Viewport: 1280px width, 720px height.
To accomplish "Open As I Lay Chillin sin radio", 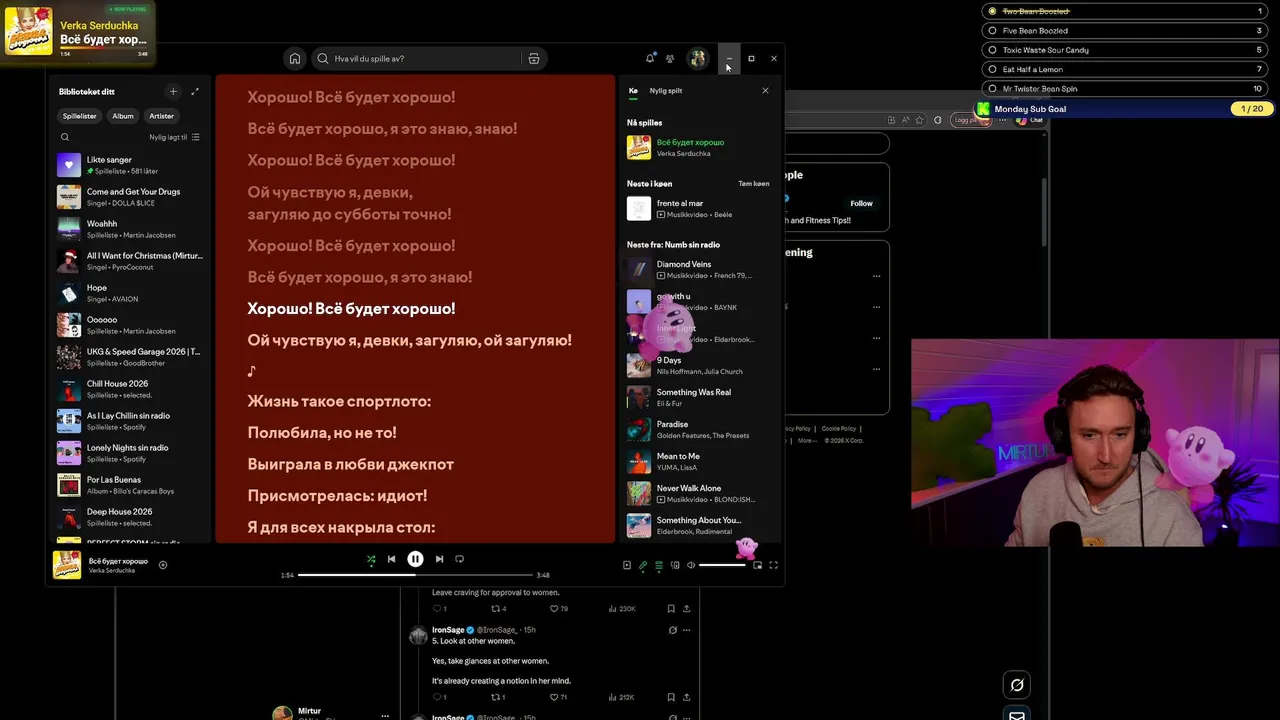I will click(130, 421).
